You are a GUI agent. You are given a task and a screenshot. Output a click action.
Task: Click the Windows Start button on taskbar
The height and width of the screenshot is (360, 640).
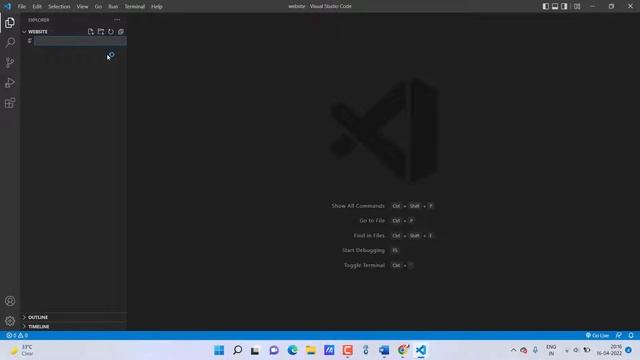coord(219,350)
